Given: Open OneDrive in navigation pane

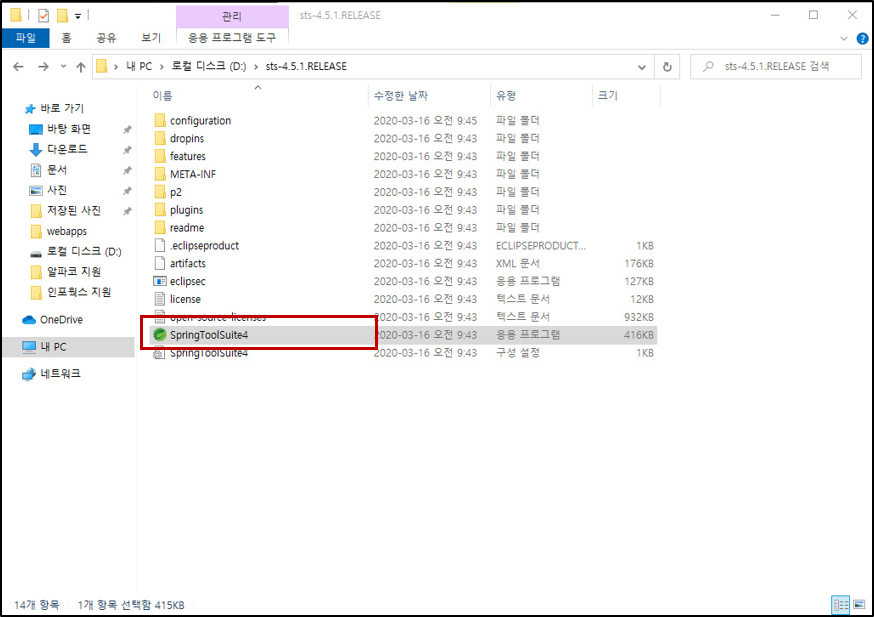Looking at the screenshot, I should [x=52, y=320].
